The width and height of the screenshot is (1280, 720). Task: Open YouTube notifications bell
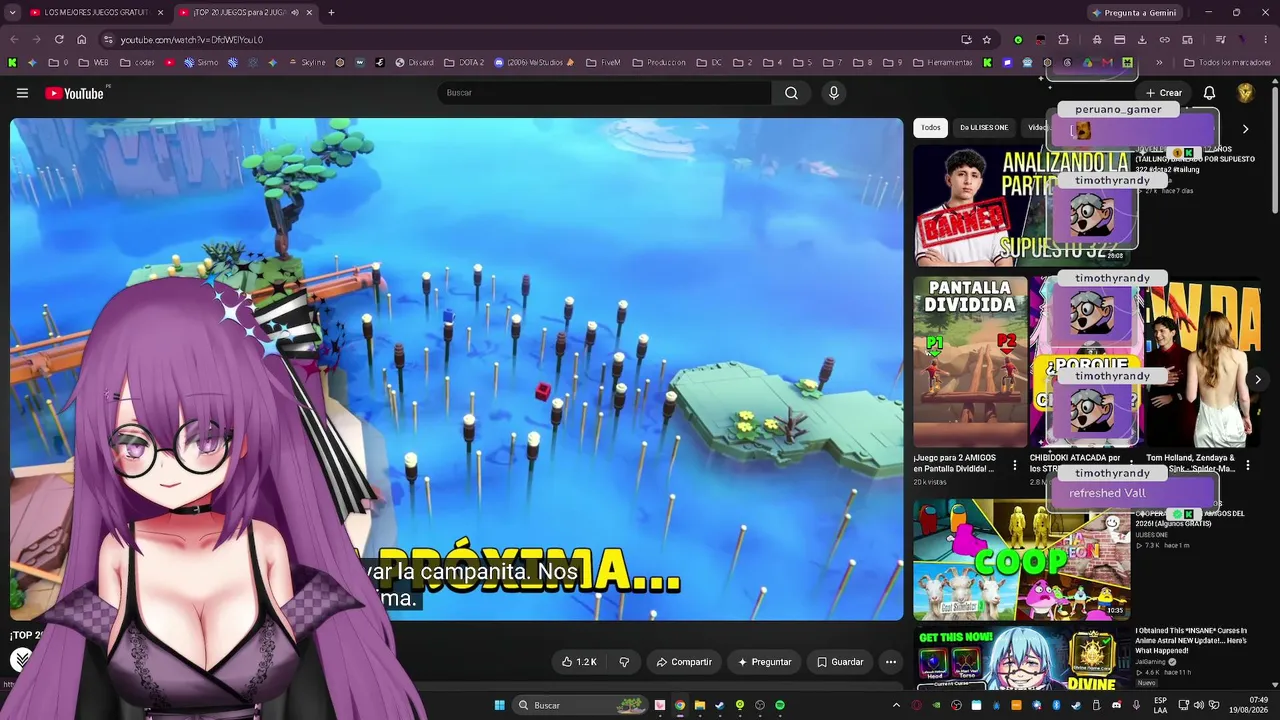[1209, 93]
